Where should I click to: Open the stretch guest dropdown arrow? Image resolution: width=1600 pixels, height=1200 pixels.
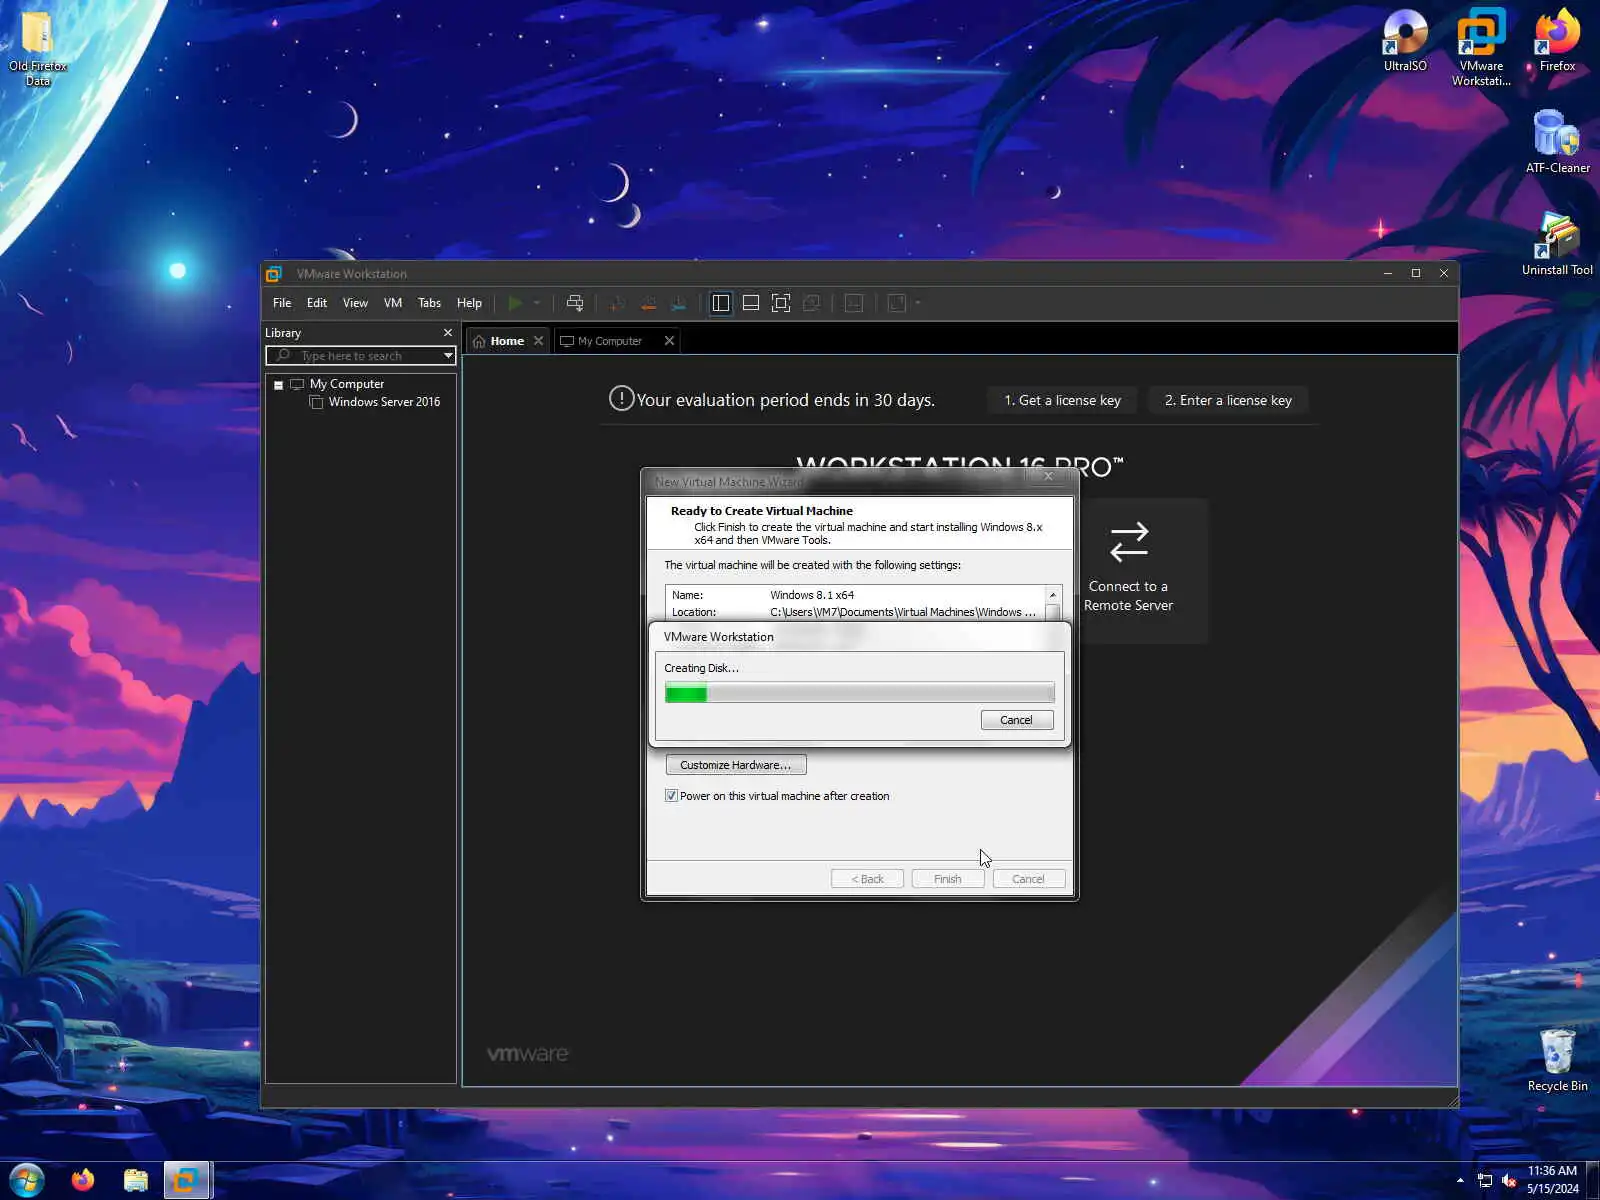tap(918, 303)
